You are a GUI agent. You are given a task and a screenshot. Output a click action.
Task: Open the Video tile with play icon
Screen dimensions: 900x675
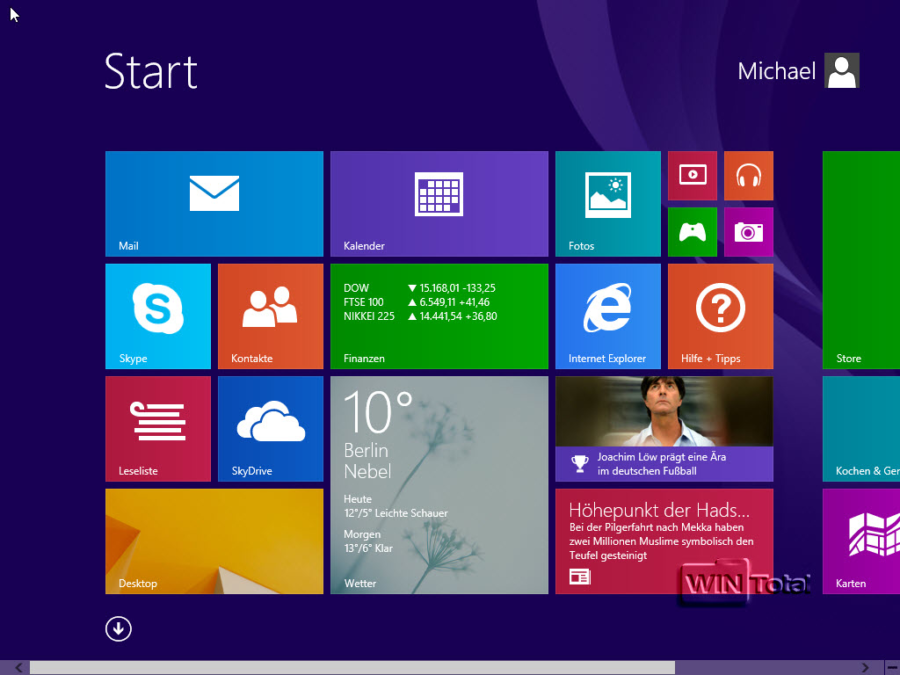point(692,176)
